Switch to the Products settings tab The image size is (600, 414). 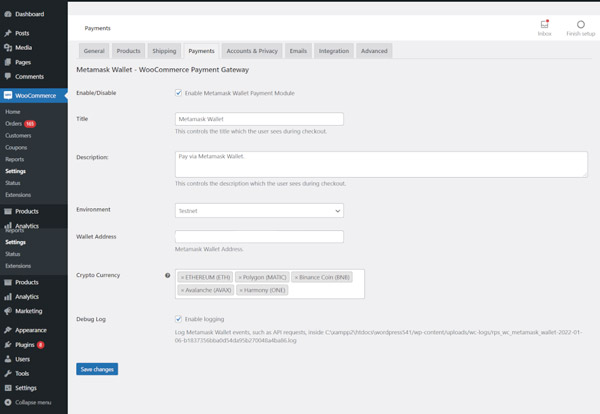[129, 51]
